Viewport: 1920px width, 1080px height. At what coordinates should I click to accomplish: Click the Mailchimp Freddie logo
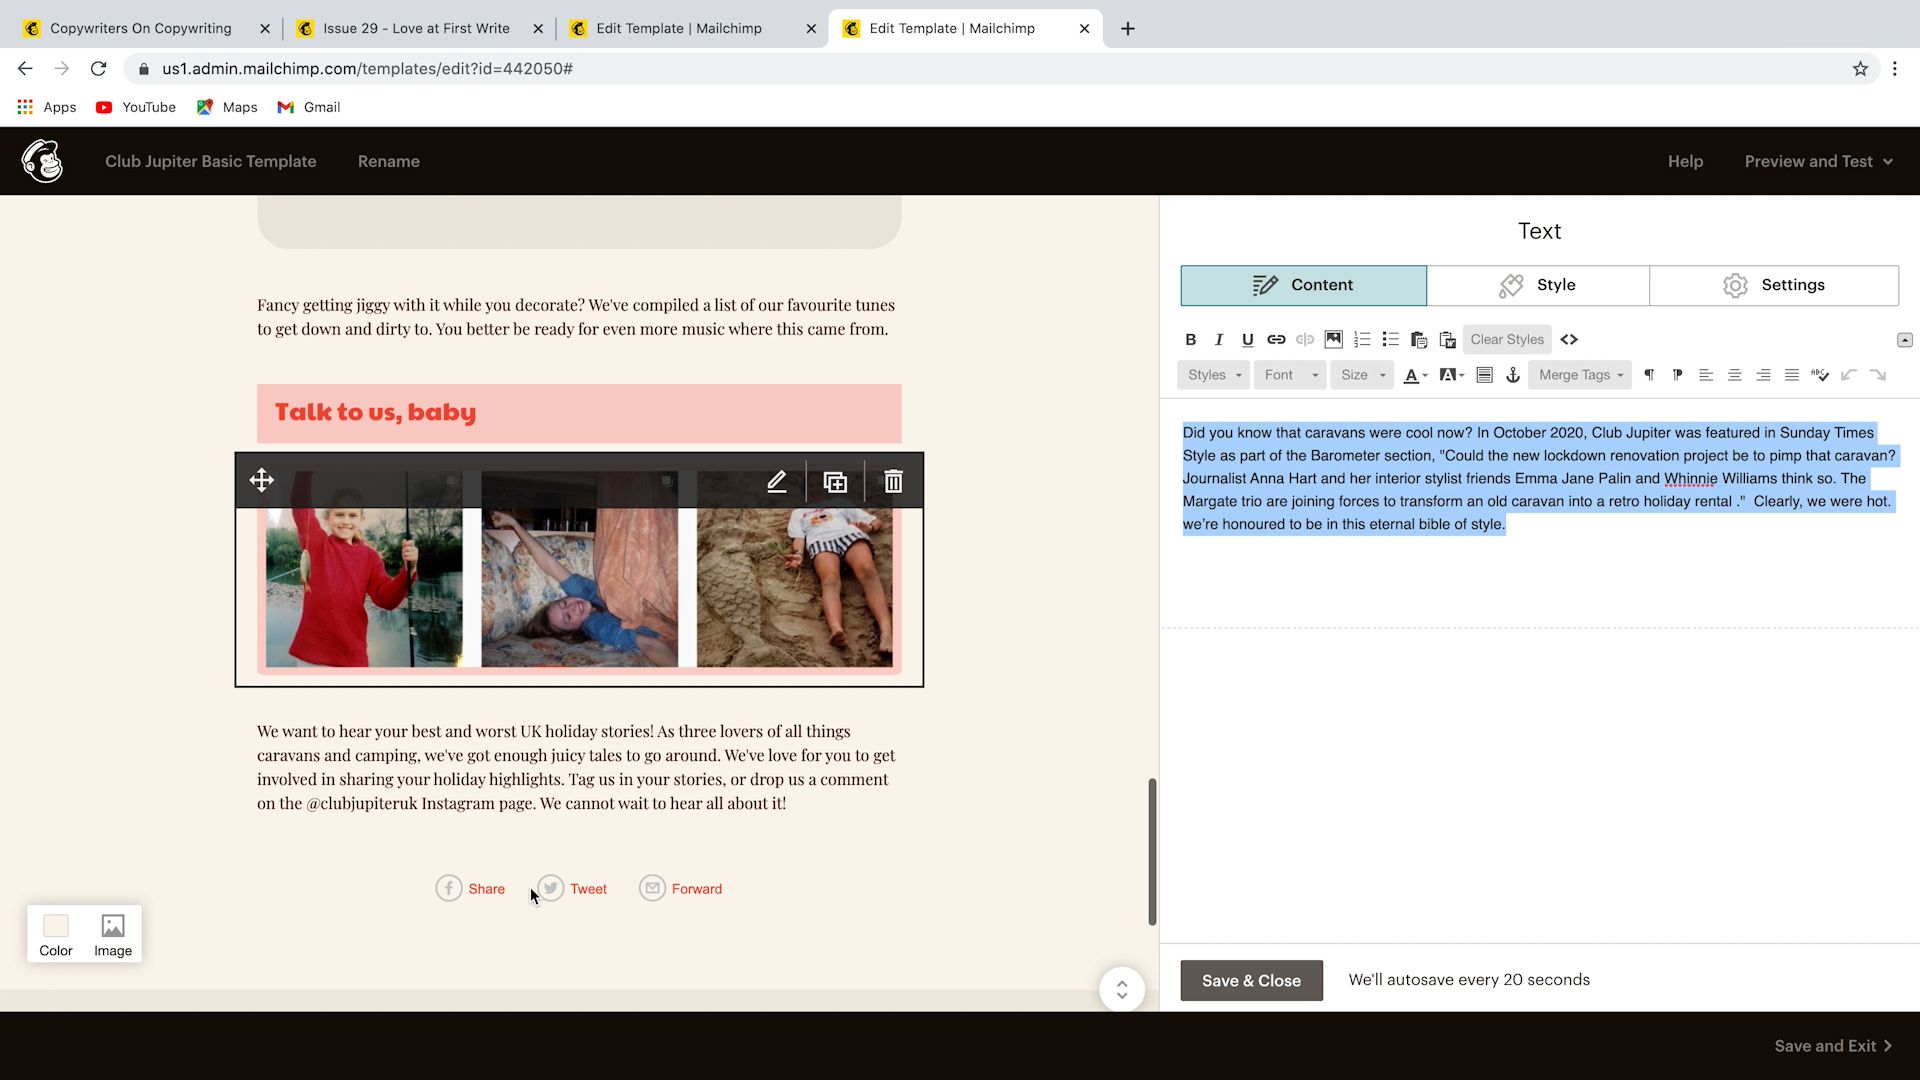(43, 161)
